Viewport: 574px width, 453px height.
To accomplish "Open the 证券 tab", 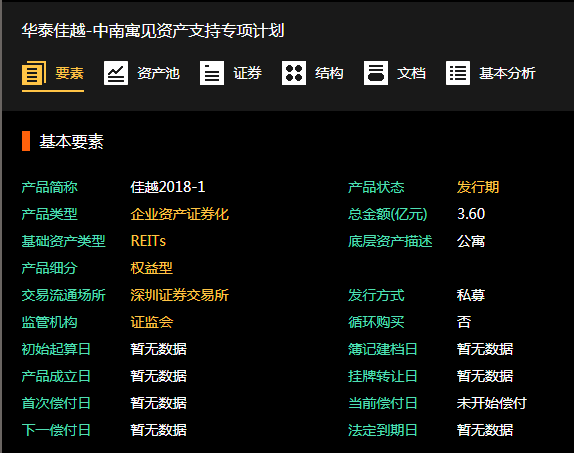I will (x=231, y=73).
